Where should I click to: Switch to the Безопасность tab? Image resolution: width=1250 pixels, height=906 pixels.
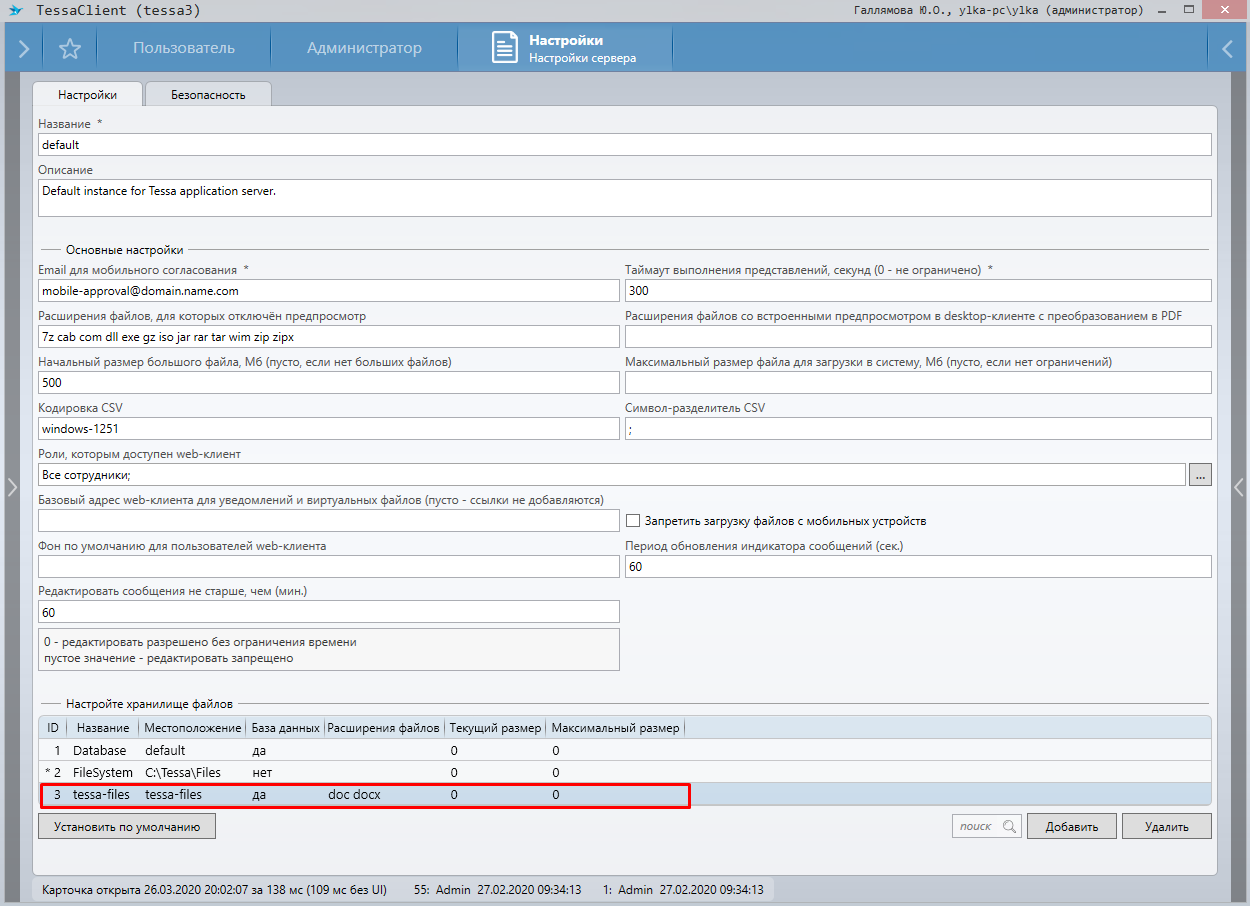208,95
